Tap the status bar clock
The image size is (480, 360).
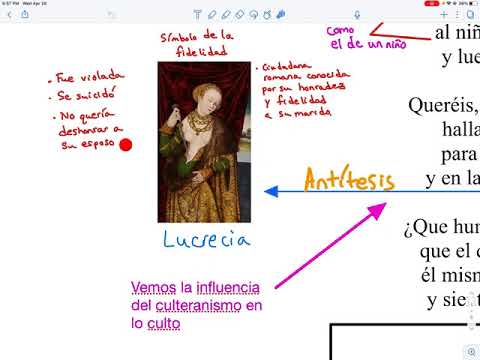click(10, 3)
